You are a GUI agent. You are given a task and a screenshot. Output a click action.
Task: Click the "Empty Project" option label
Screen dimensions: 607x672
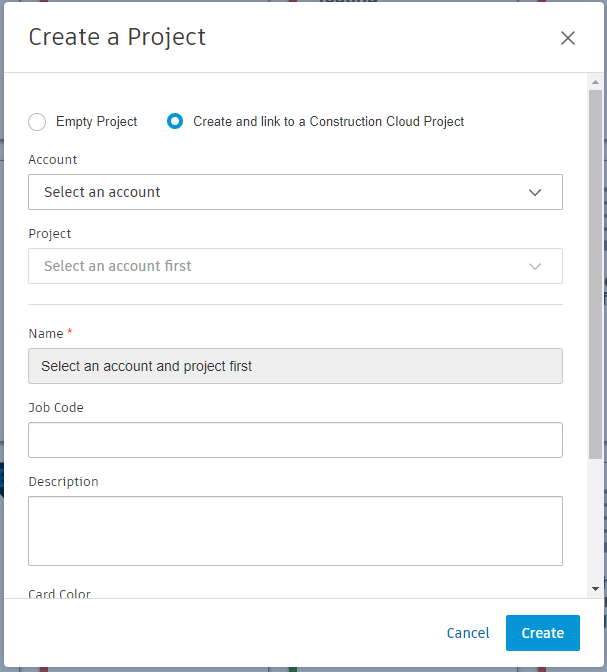97,122
